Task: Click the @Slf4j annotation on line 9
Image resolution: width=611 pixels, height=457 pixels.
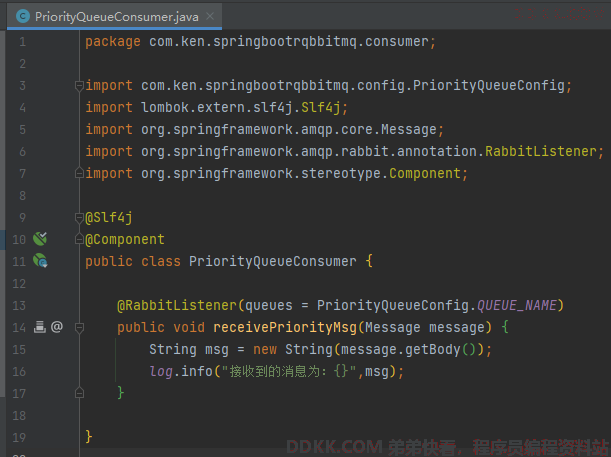Action: (x=109, y=217)
